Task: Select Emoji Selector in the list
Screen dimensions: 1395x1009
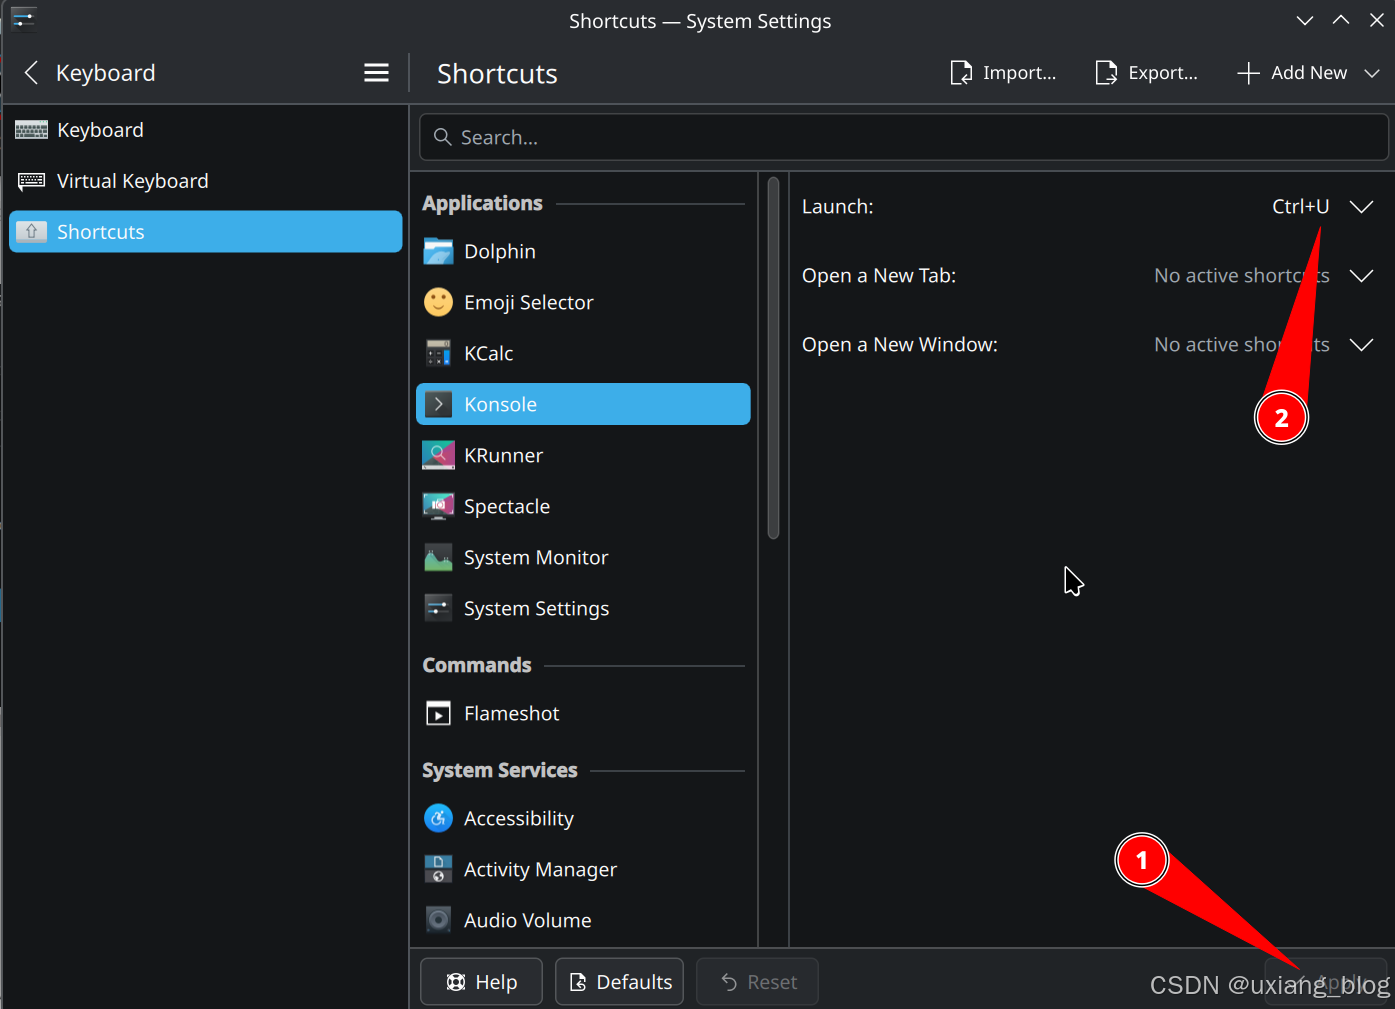Action: 583,302
